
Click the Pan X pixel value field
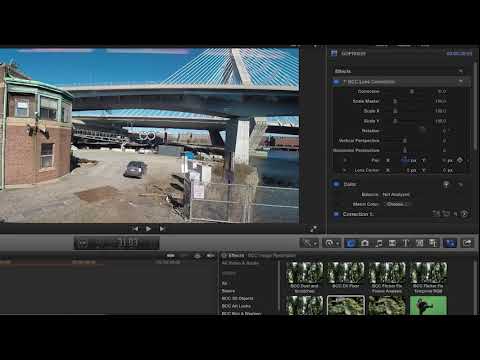pyautogui.click(x=408, y=160)
